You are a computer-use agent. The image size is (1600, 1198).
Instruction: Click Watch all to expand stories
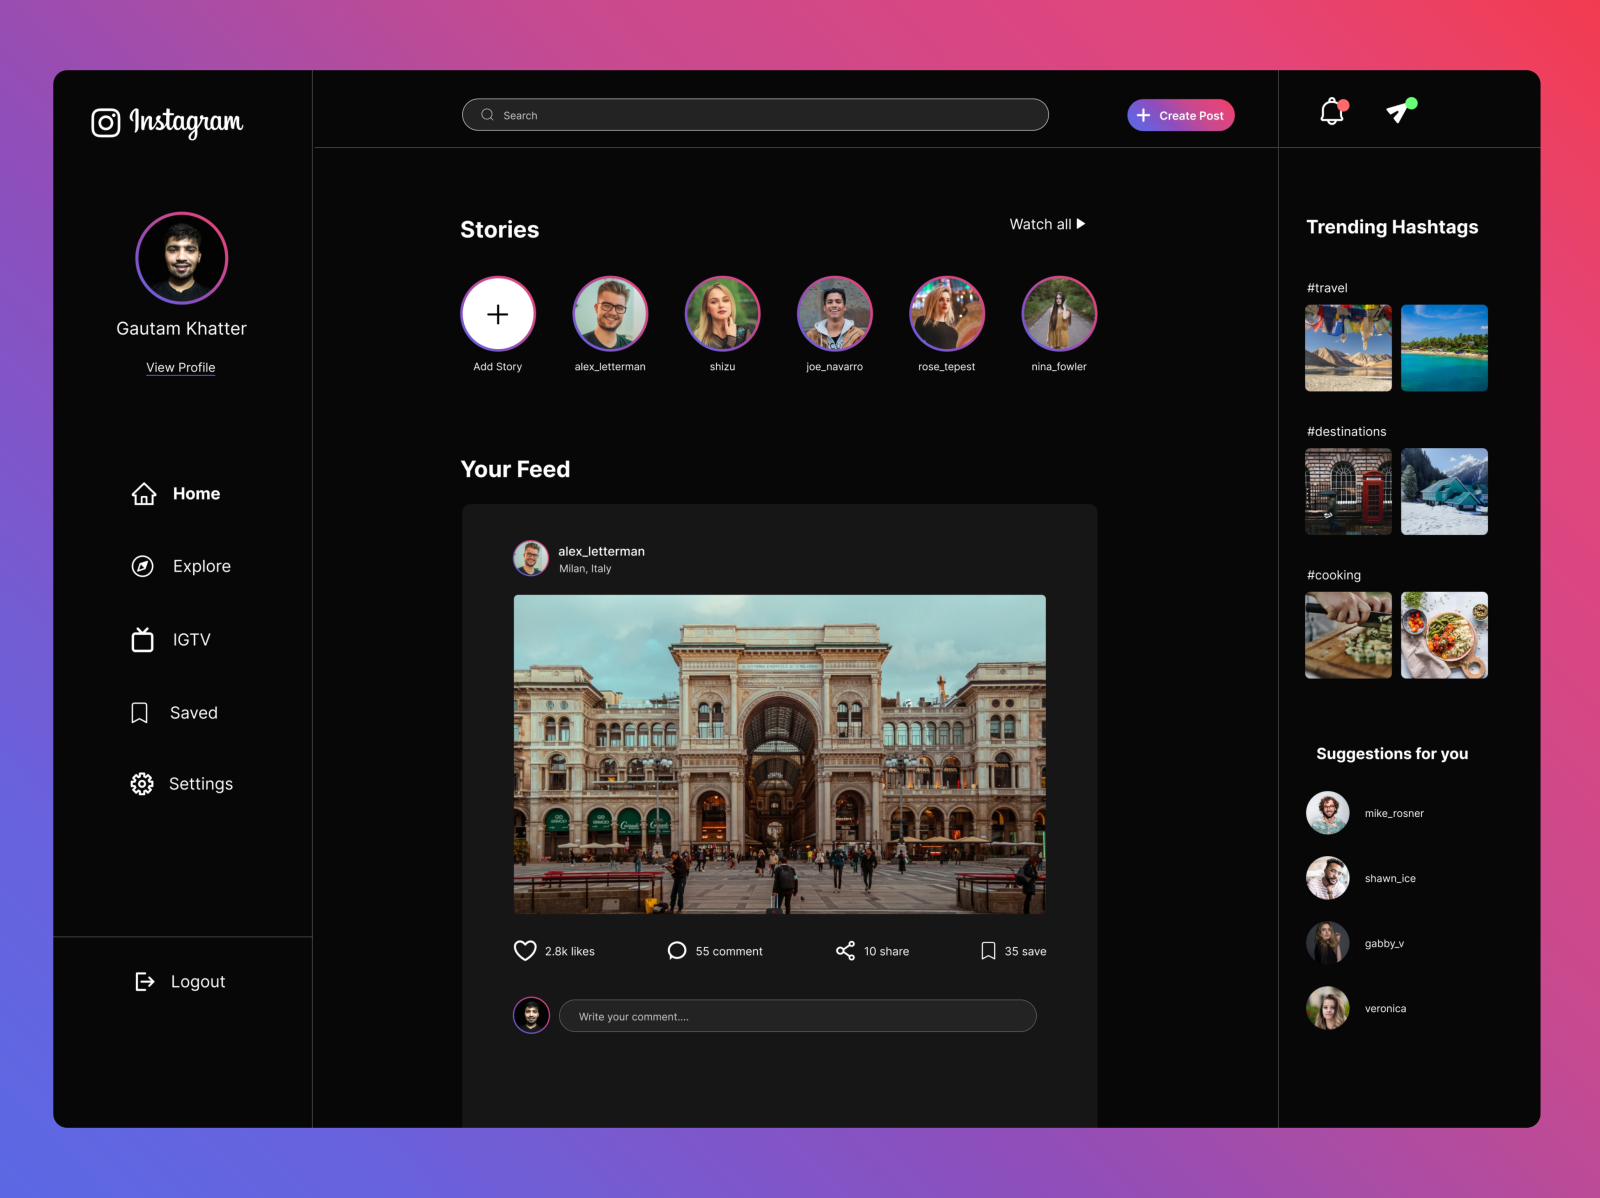pyautogui.click(x=1045, y=224)
